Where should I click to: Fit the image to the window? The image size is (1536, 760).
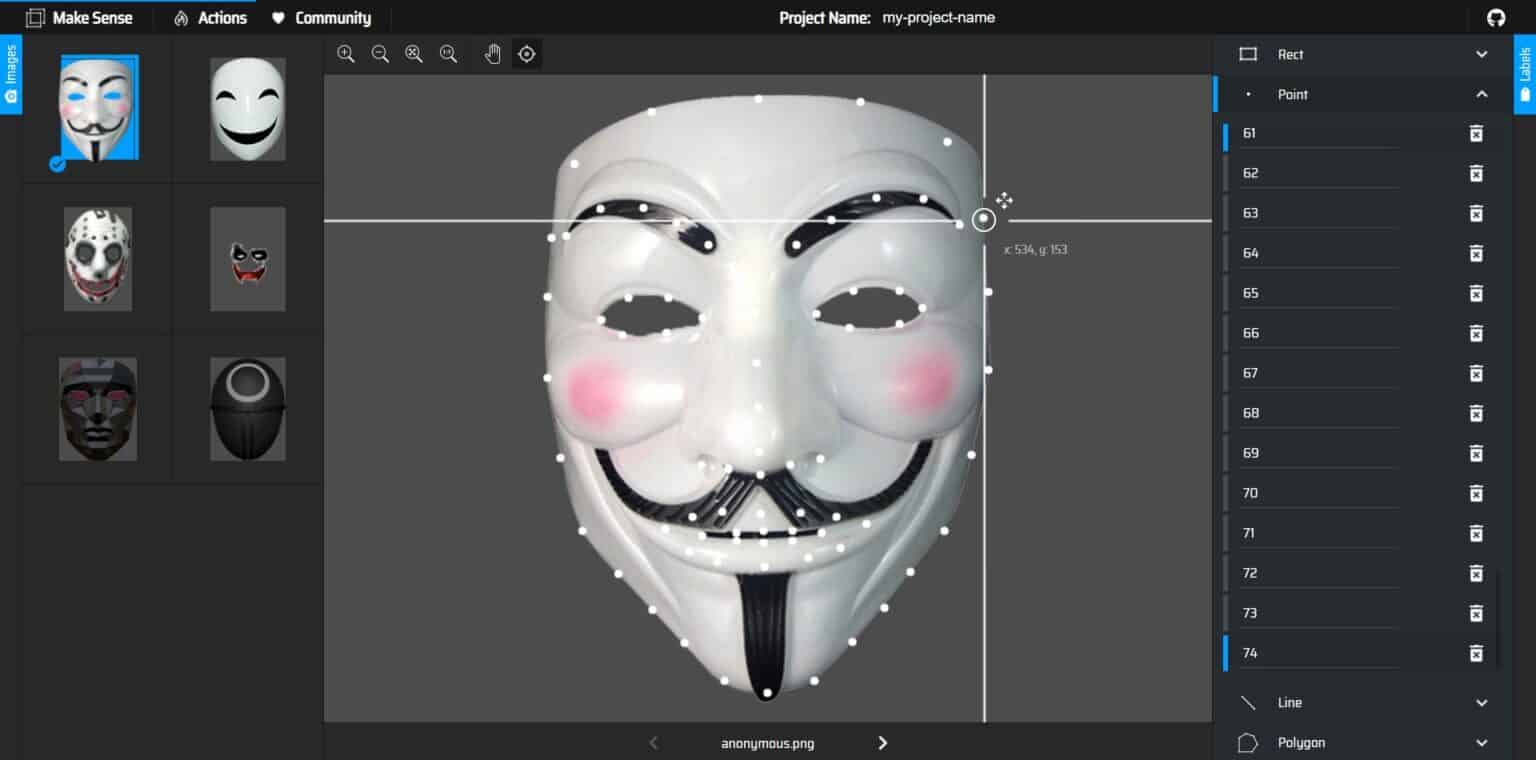coord(414,54)
